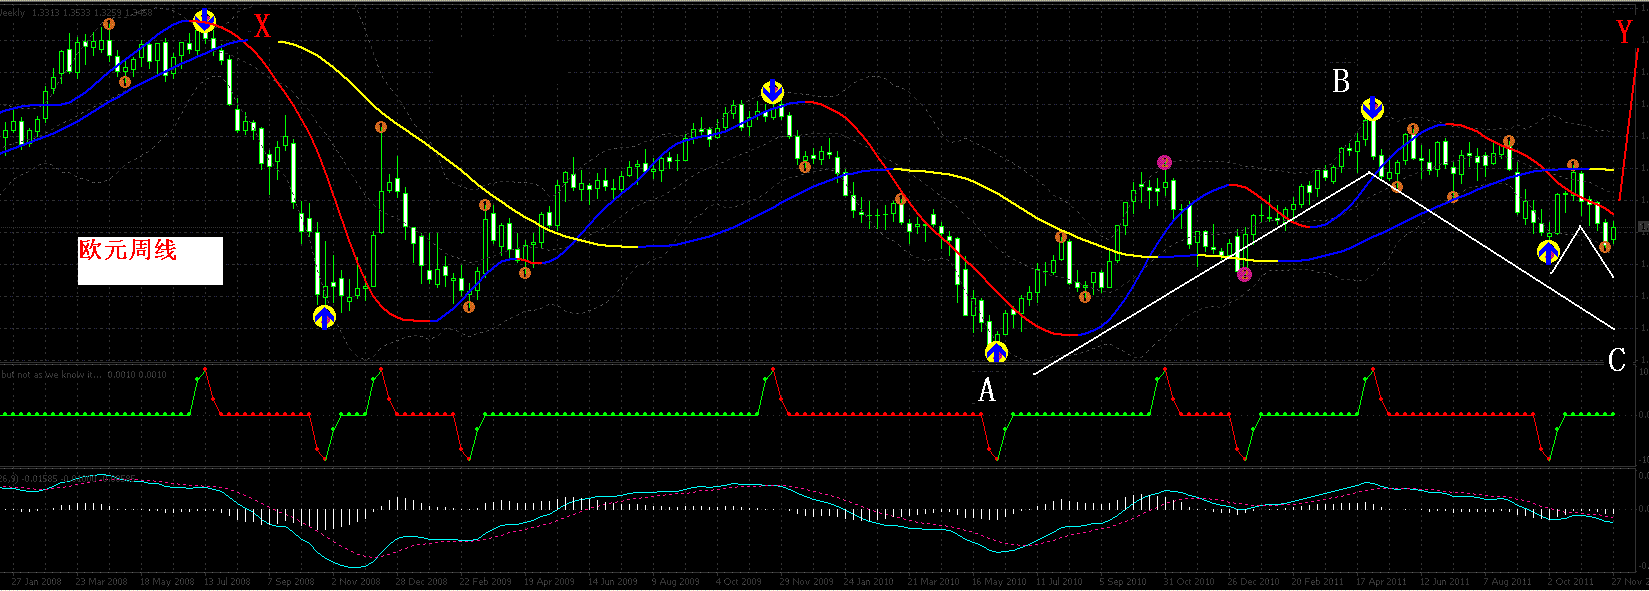Click the 17 Apr 2011 date label
Image resolution: width=1649 pixels, height=591 pixels.
1381,581
